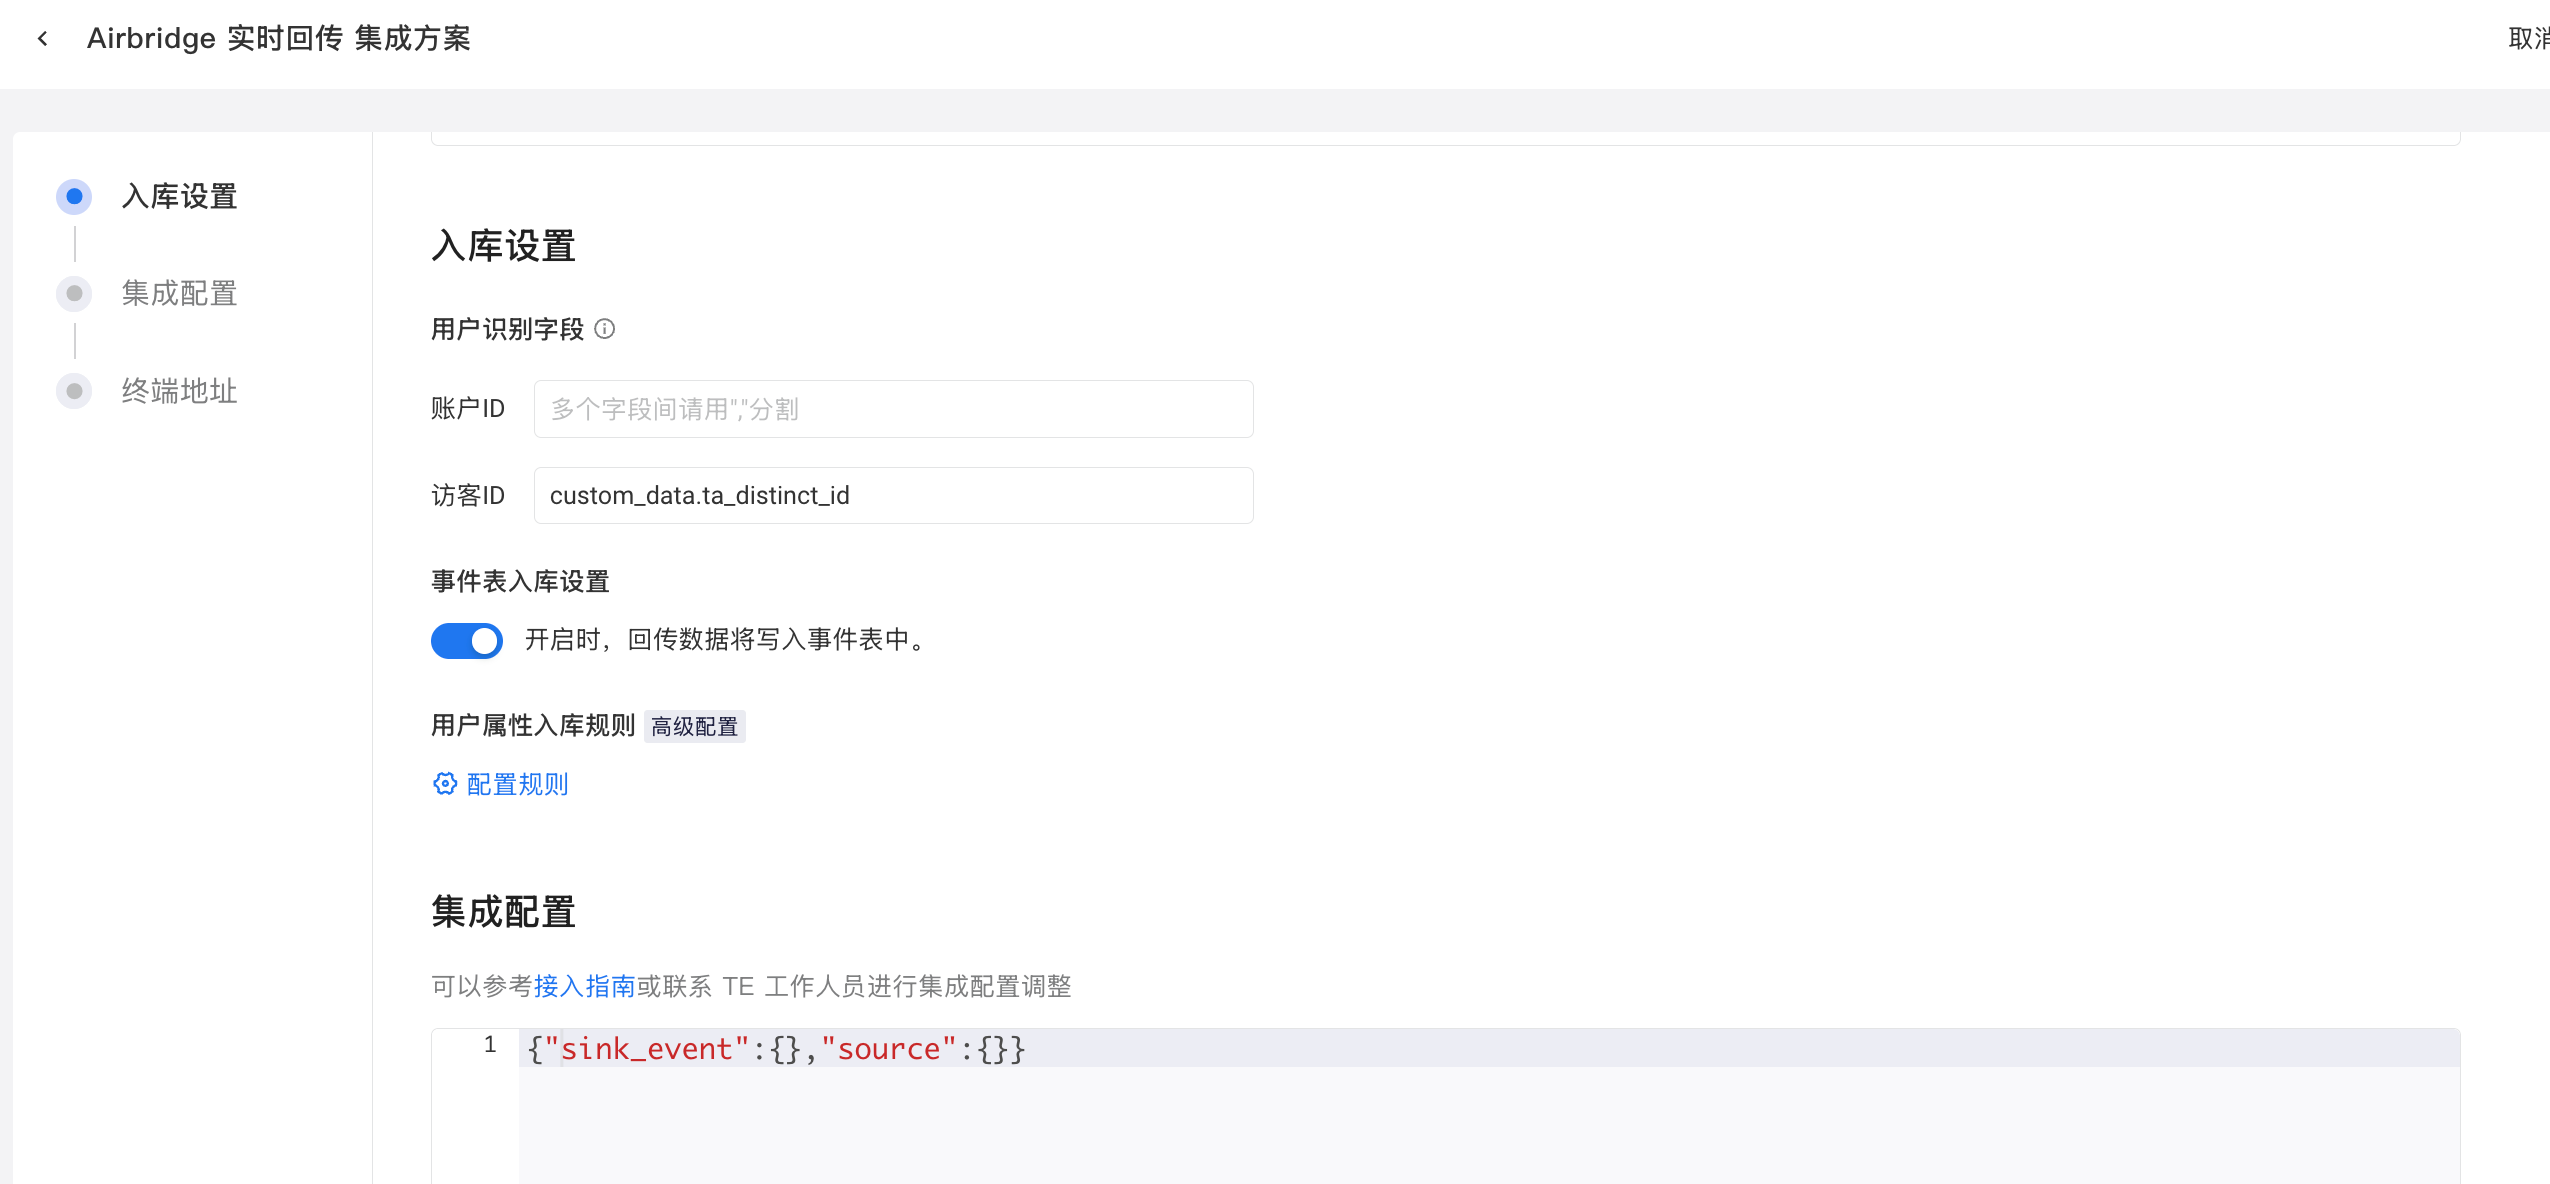
Task: Click the 账户ID input field
Action: (893, 409)
